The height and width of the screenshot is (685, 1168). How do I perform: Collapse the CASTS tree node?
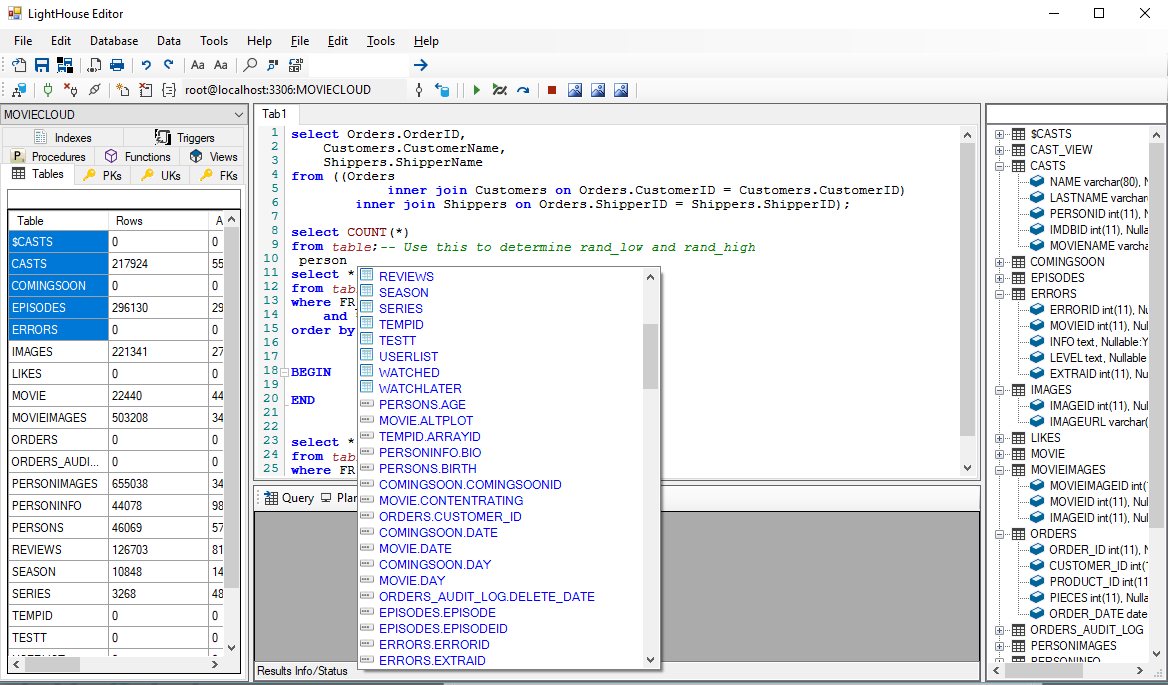tap(999, 166)
